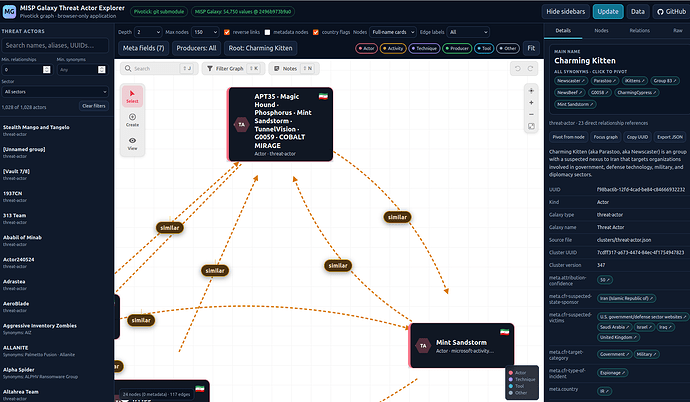Viewport: 690px width, 402px height.
Task: Click the Clear filters button
Action: click(x=94, y=106)
